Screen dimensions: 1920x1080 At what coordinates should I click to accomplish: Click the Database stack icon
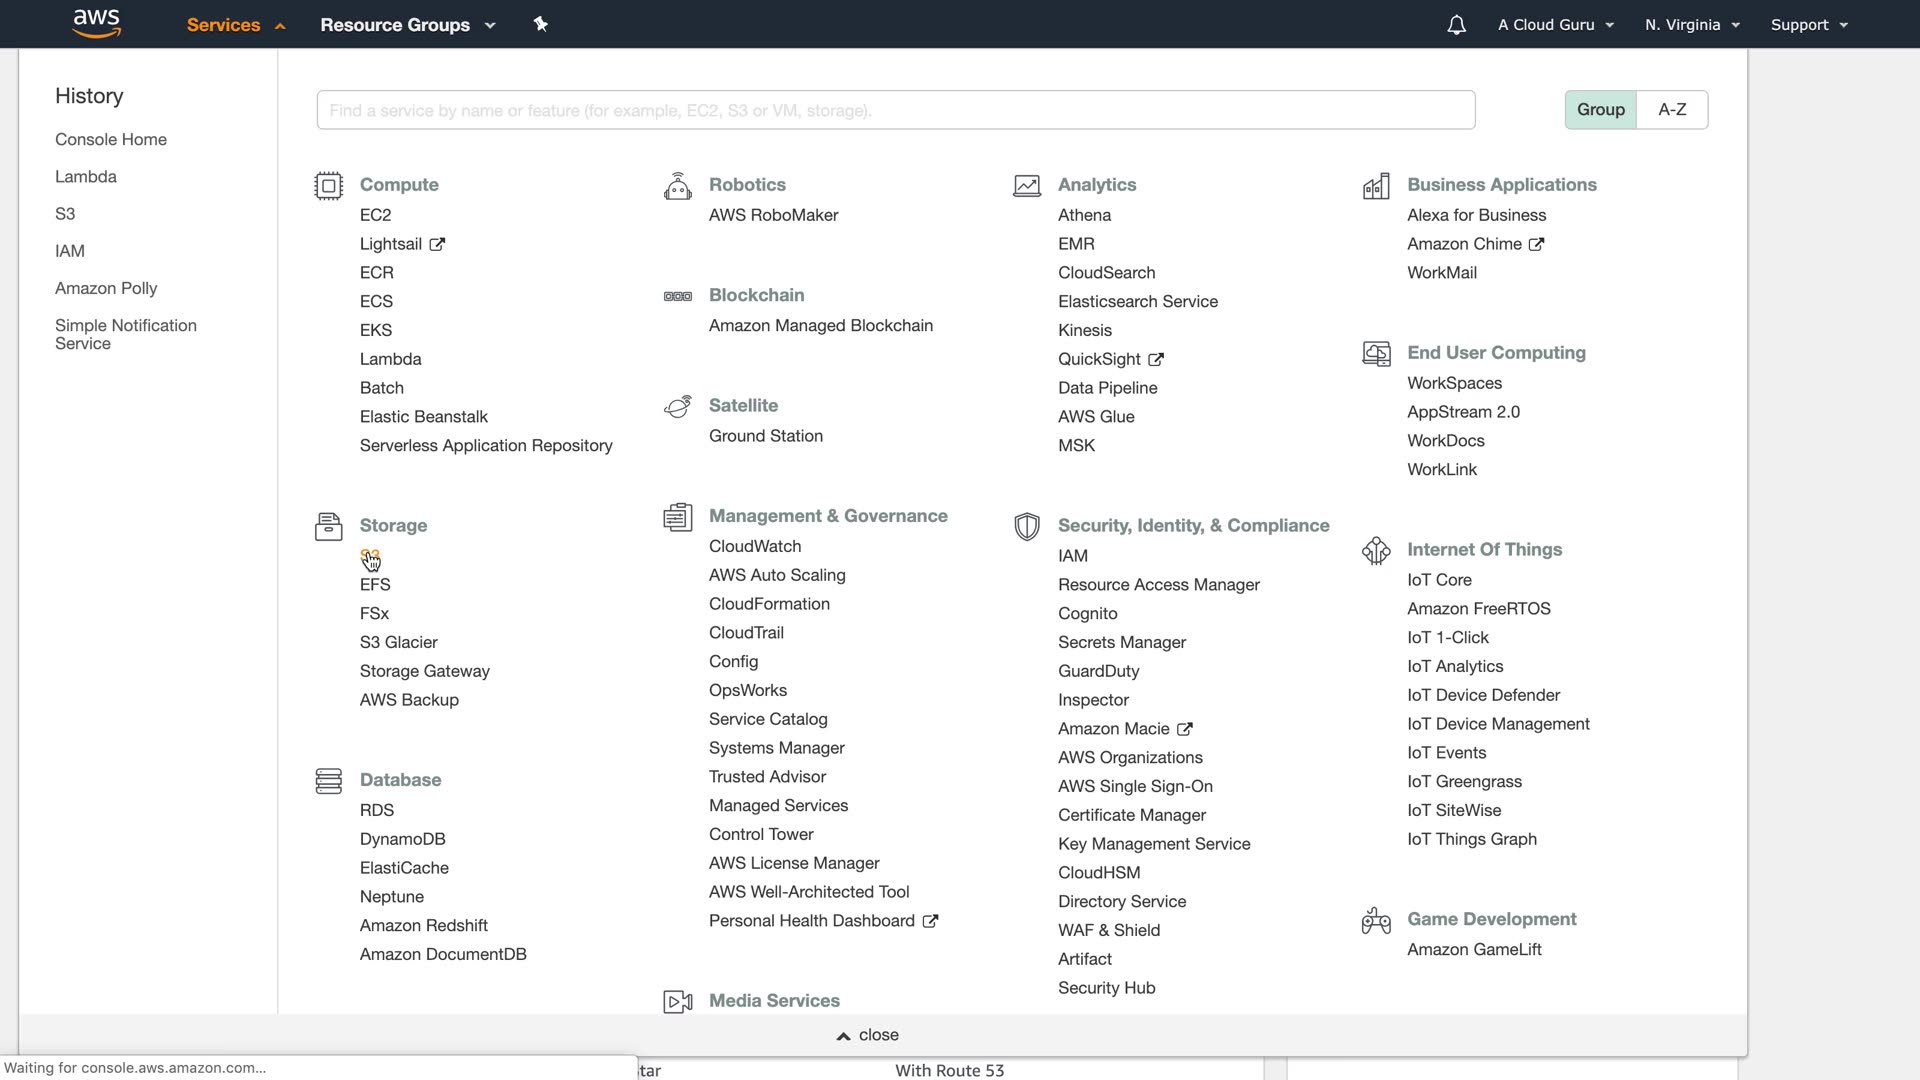(328, 781)
